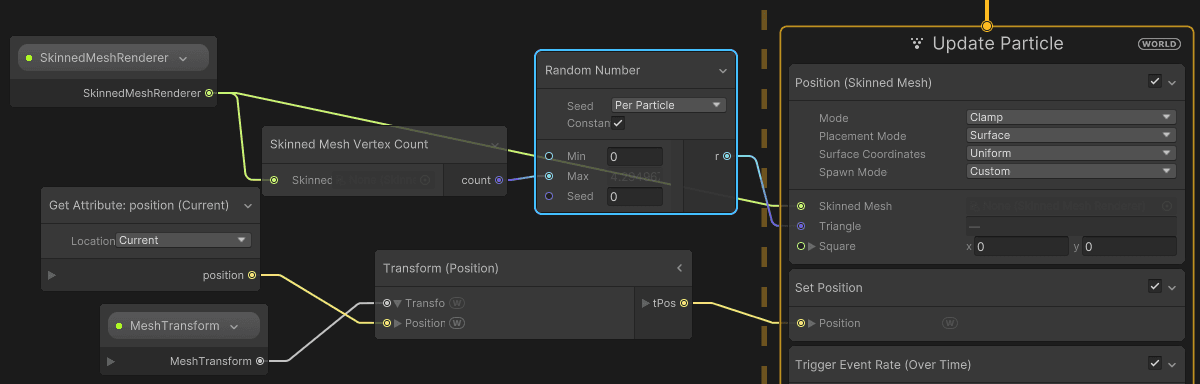
Task: Select the Update Particle context title
Action: coord(997,44)
